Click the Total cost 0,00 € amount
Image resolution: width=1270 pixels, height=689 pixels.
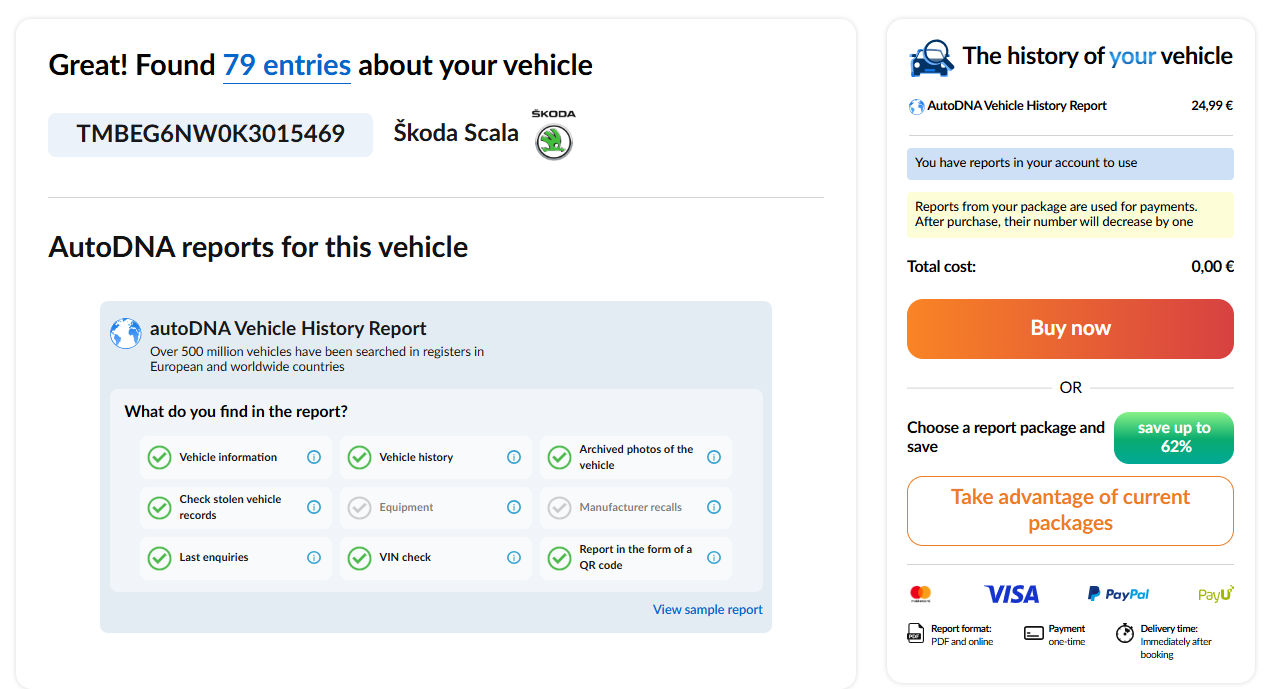point(1213,267)
